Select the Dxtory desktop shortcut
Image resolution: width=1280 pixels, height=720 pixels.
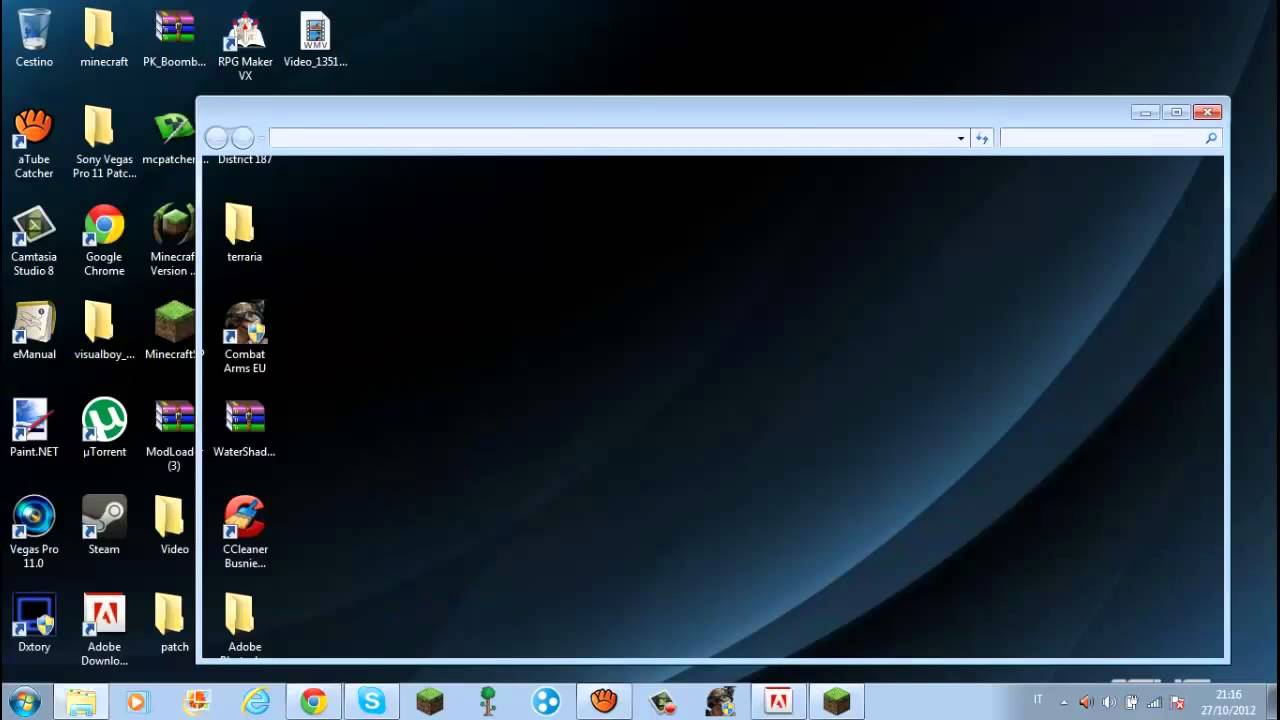click(x=34, y=623)
